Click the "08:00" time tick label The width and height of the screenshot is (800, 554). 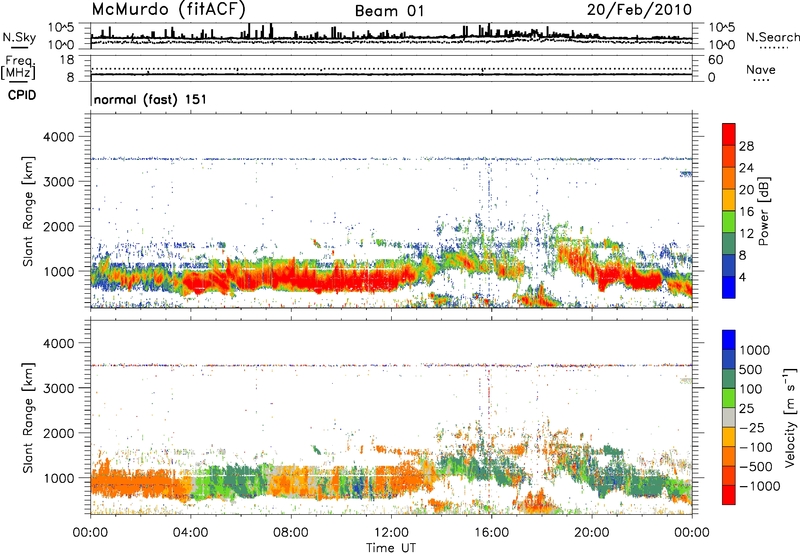pyautogui.click(x=291, y=533)
